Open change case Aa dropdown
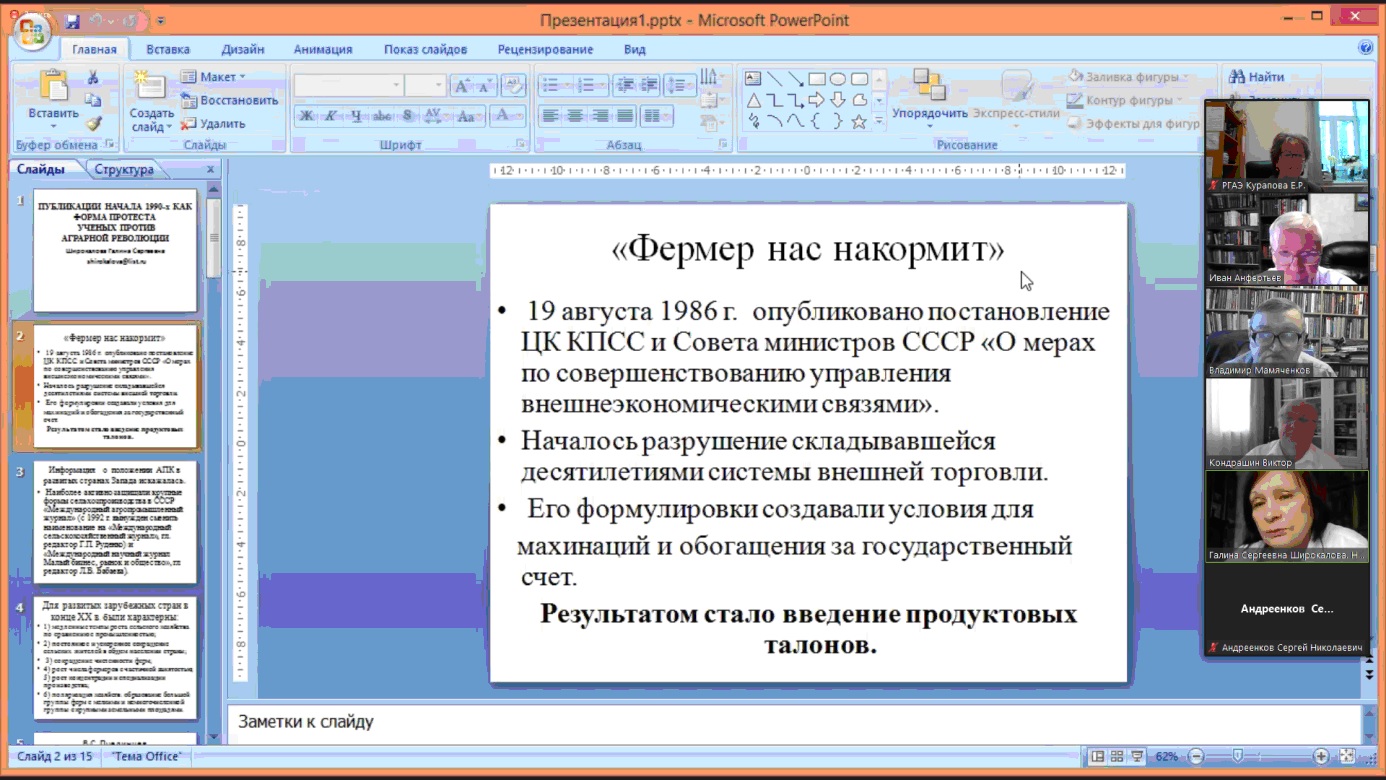This screenshot has width=1386, height=780. [x=468, y=116]
